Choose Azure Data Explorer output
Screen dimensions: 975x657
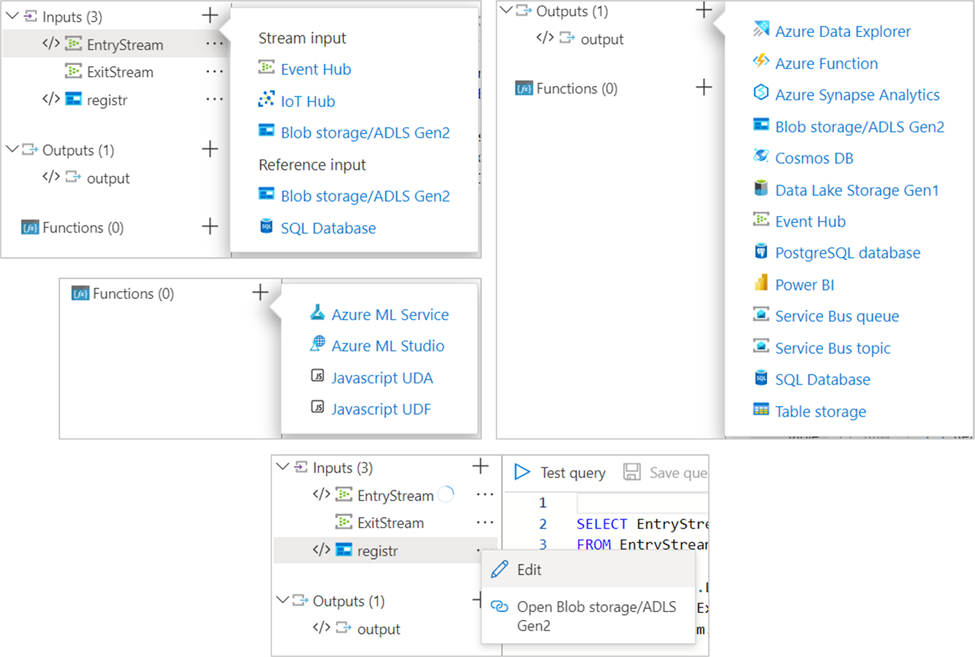click(843, 31)
